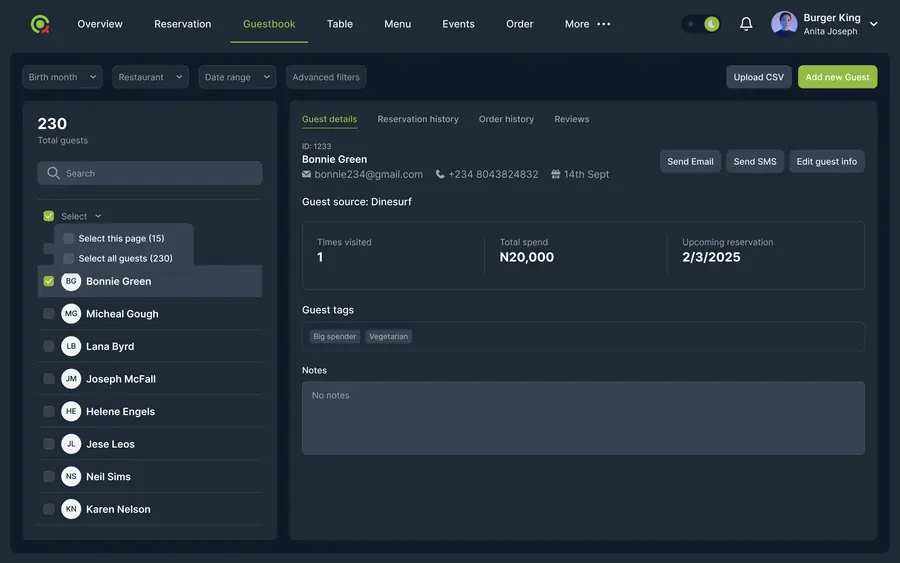Toggle the dark mode switch

pos(701,24)
